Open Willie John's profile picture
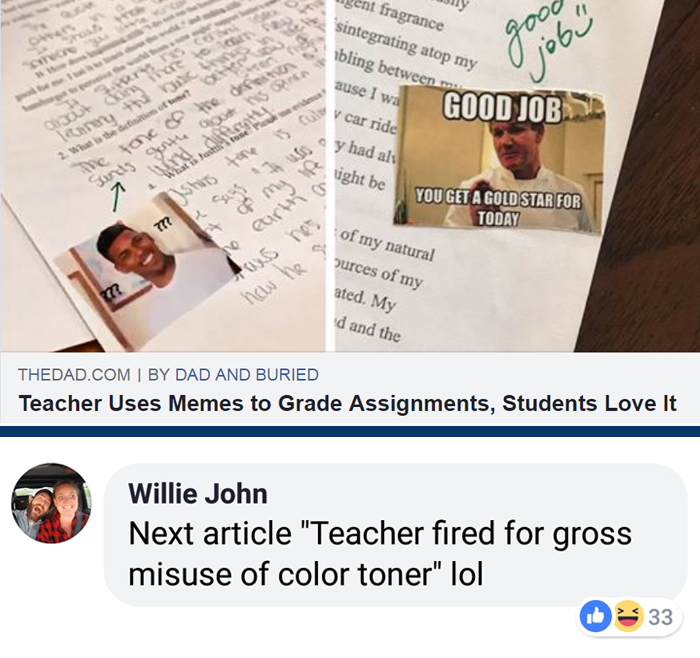Screen dimensions: 700x658 51,503
